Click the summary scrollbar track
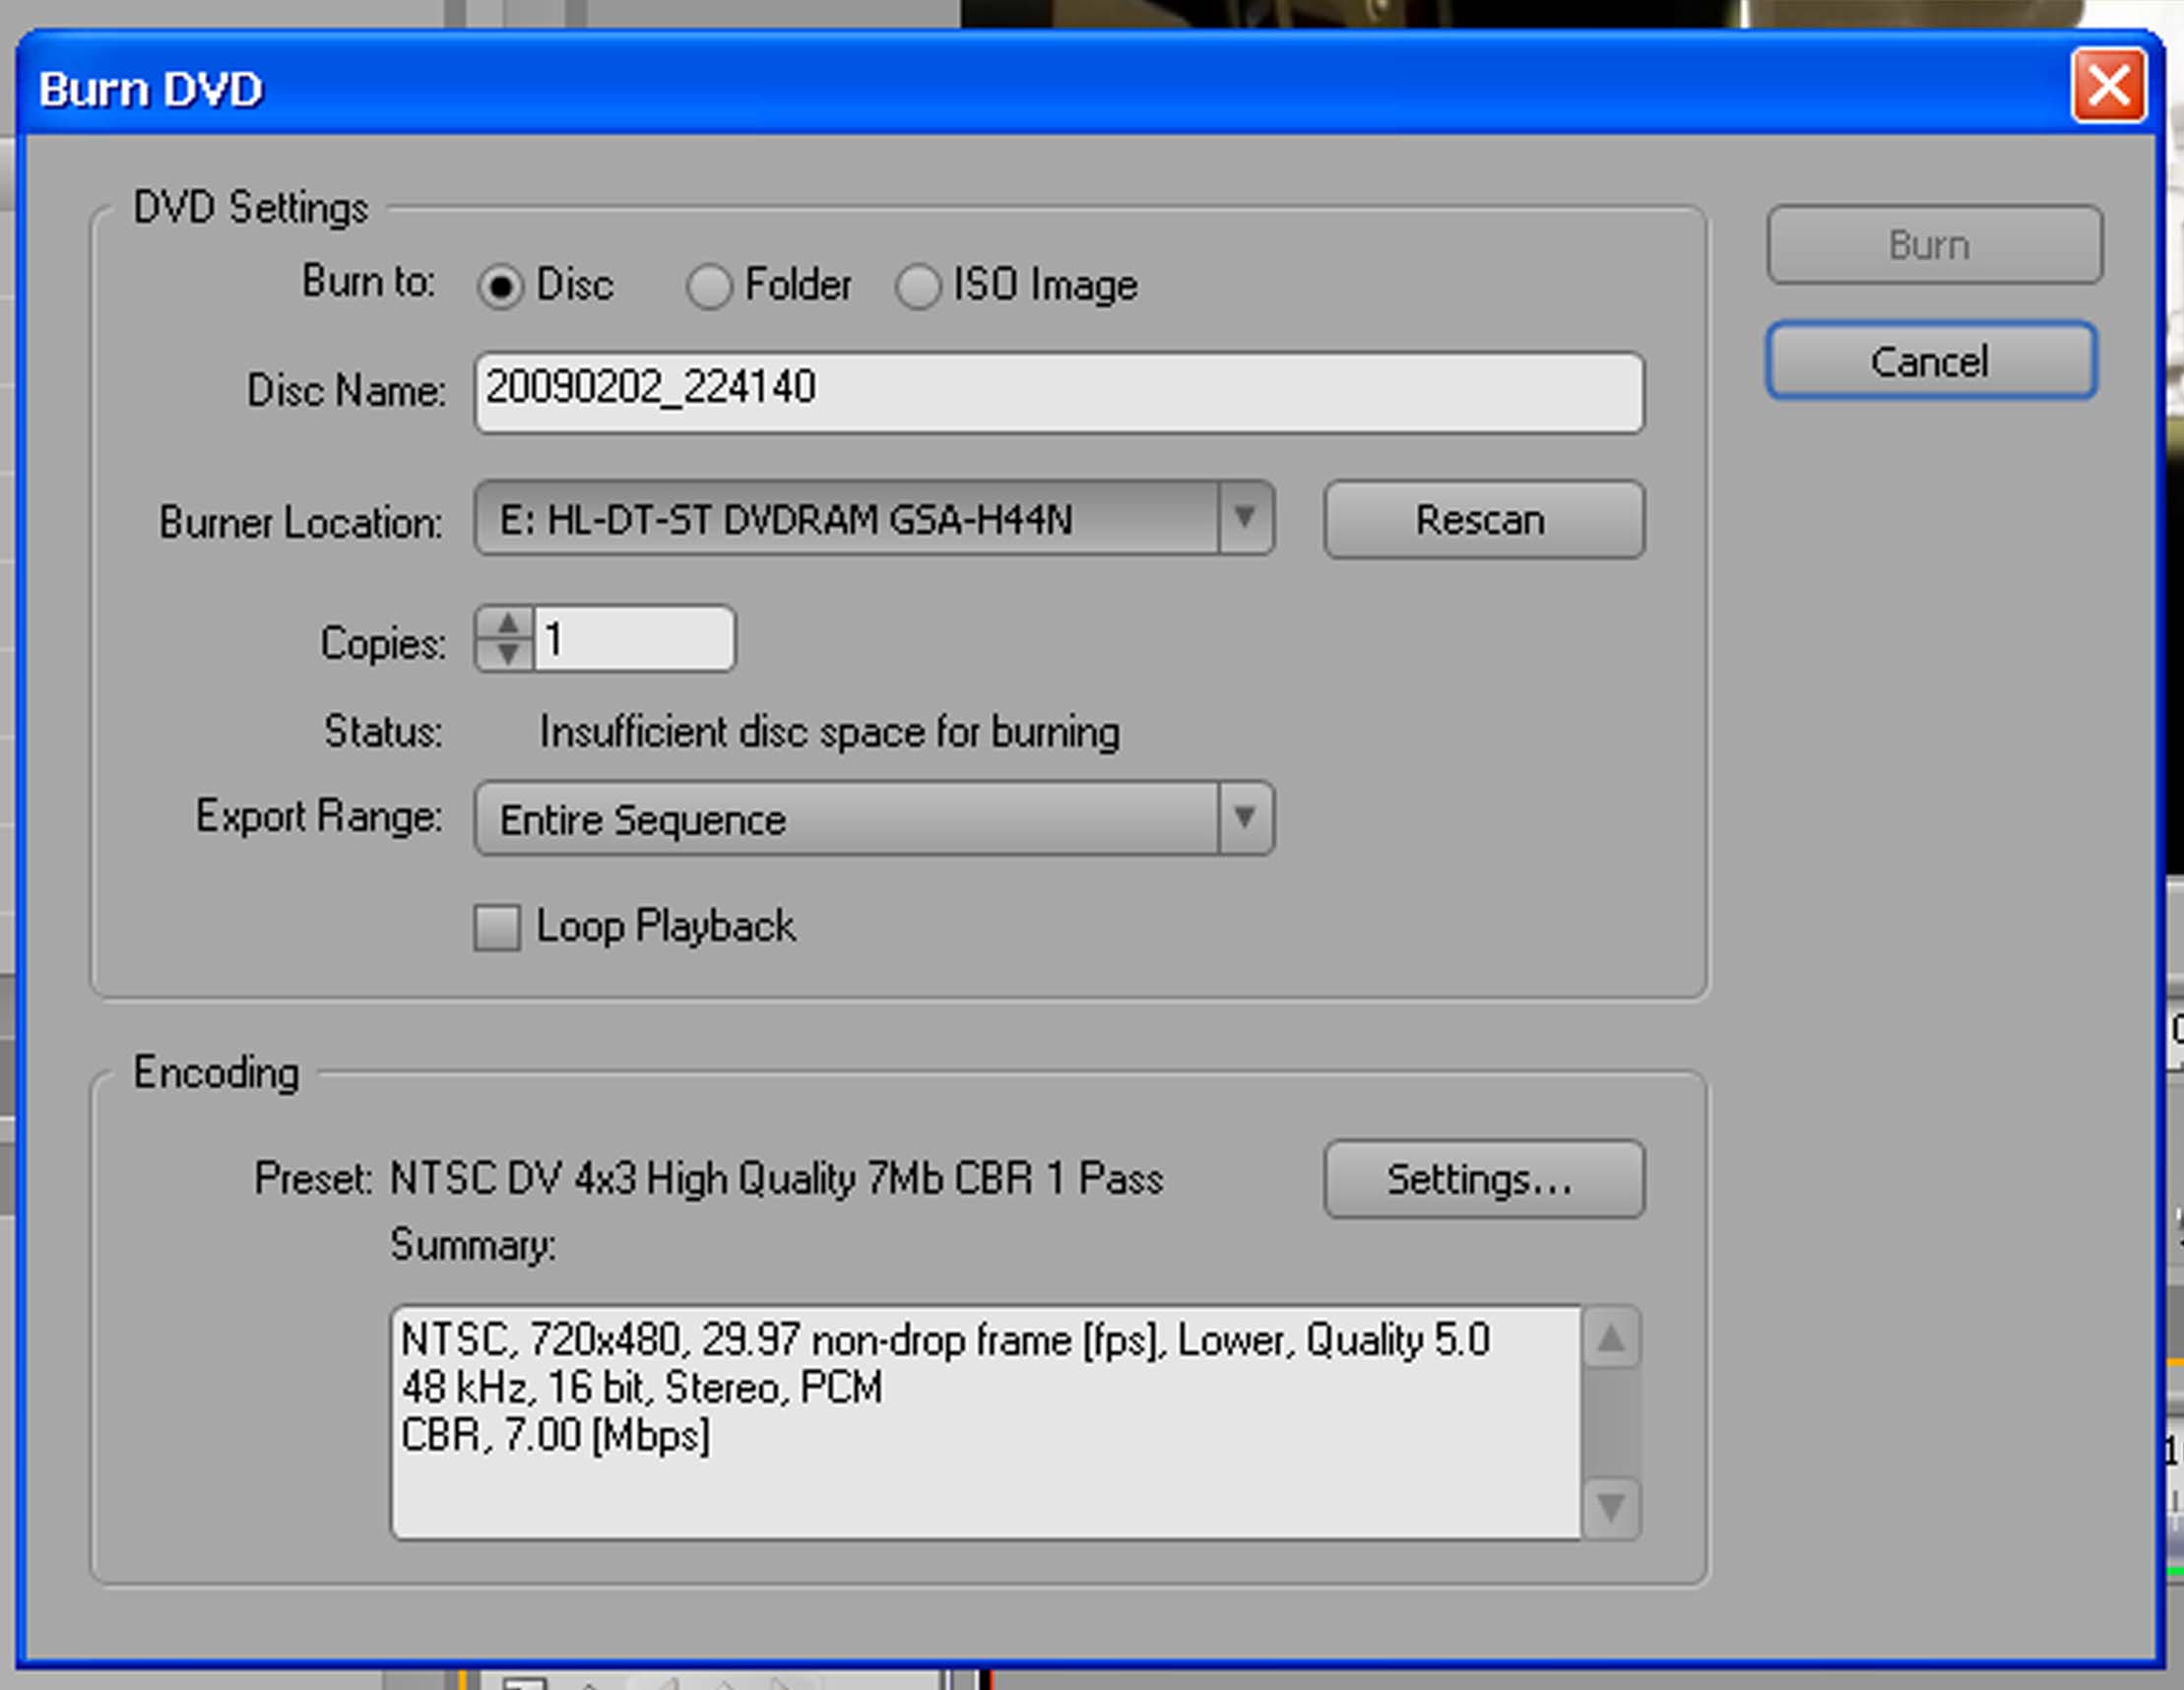The image size is (2184, 1690). [x=1610, y=1423]
